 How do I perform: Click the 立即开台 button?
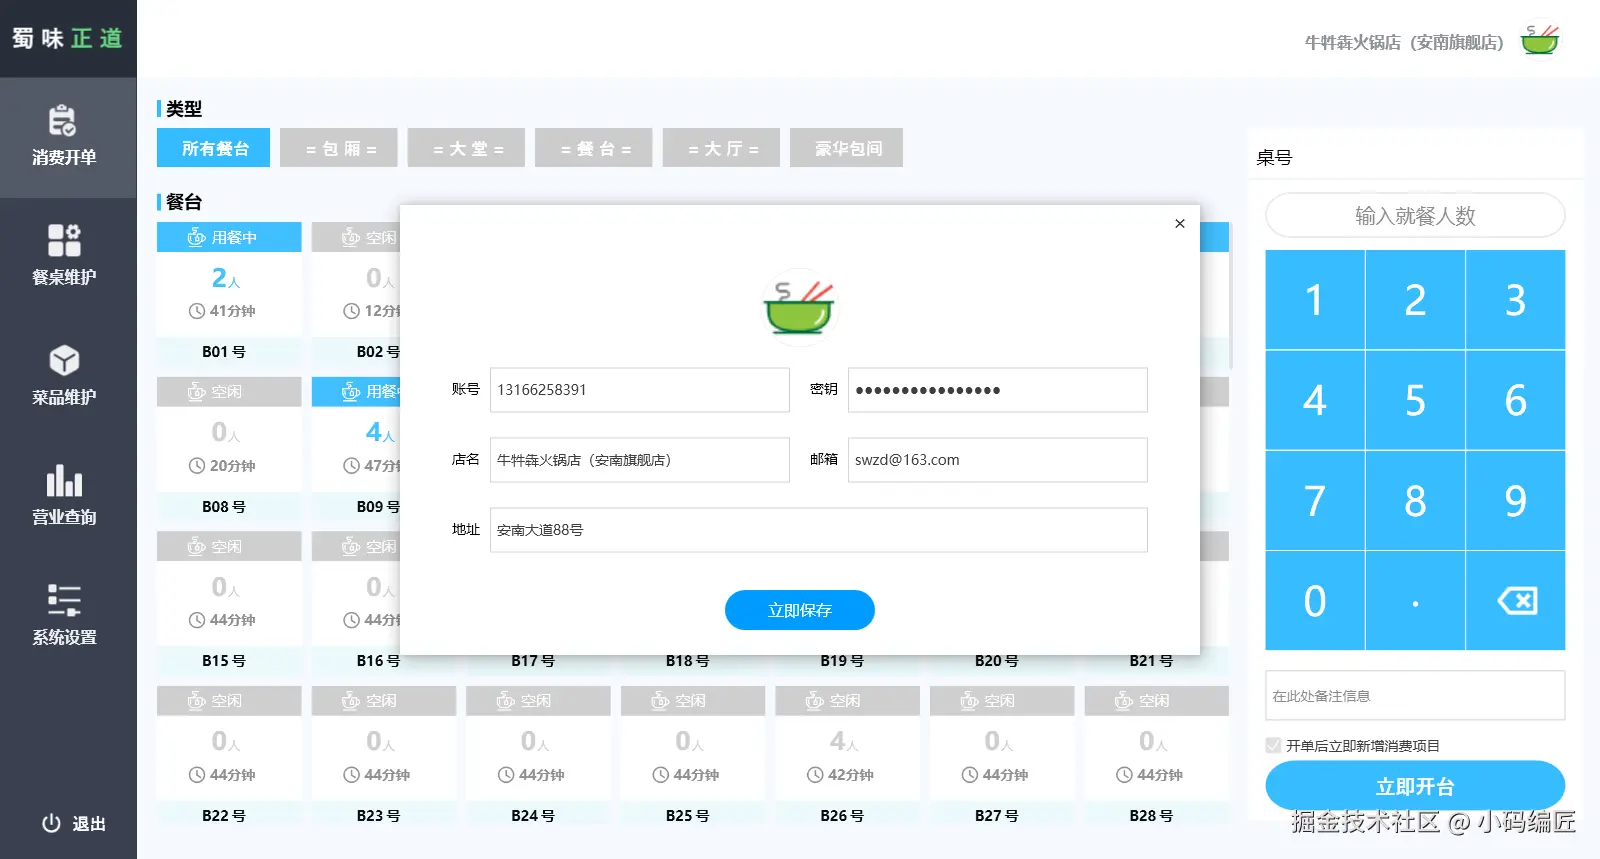1415,786
